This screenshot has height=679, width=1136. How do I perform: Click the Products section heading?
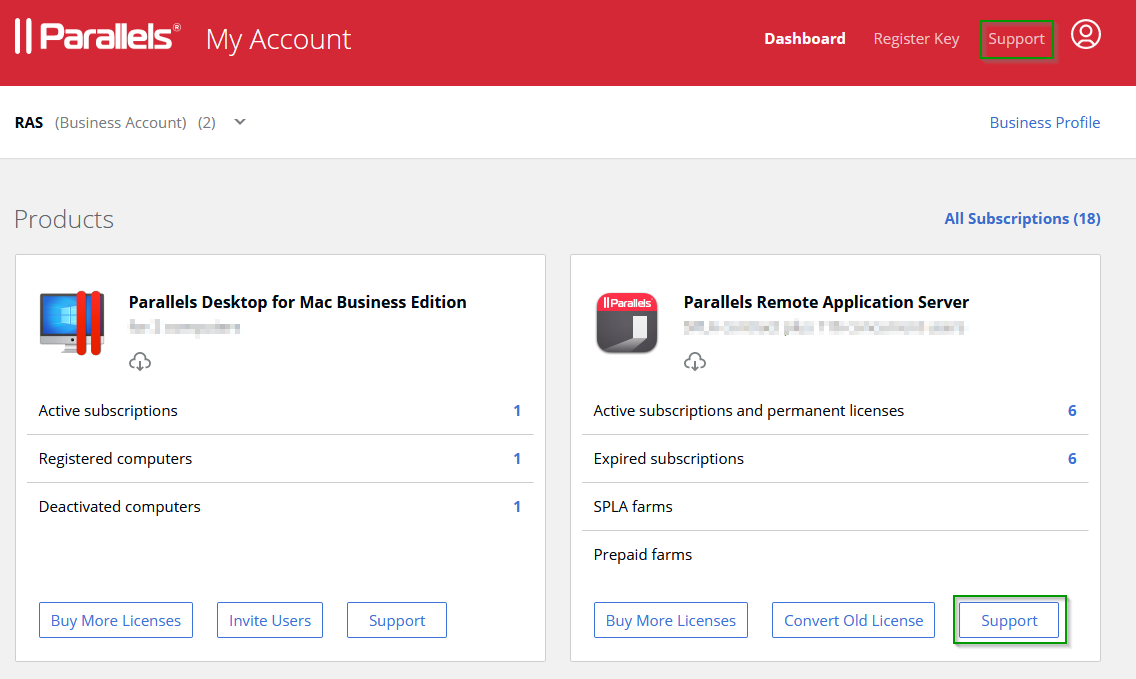(64, 219)
